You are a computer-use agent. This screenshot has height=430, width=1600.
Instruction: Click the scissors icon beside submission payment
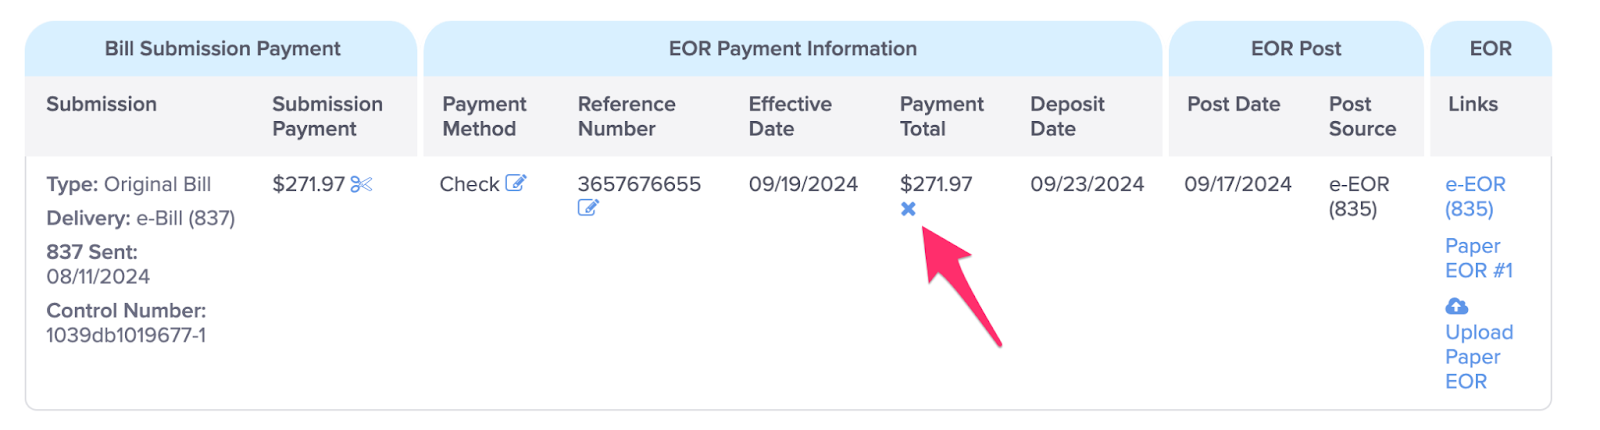[361, 184]
